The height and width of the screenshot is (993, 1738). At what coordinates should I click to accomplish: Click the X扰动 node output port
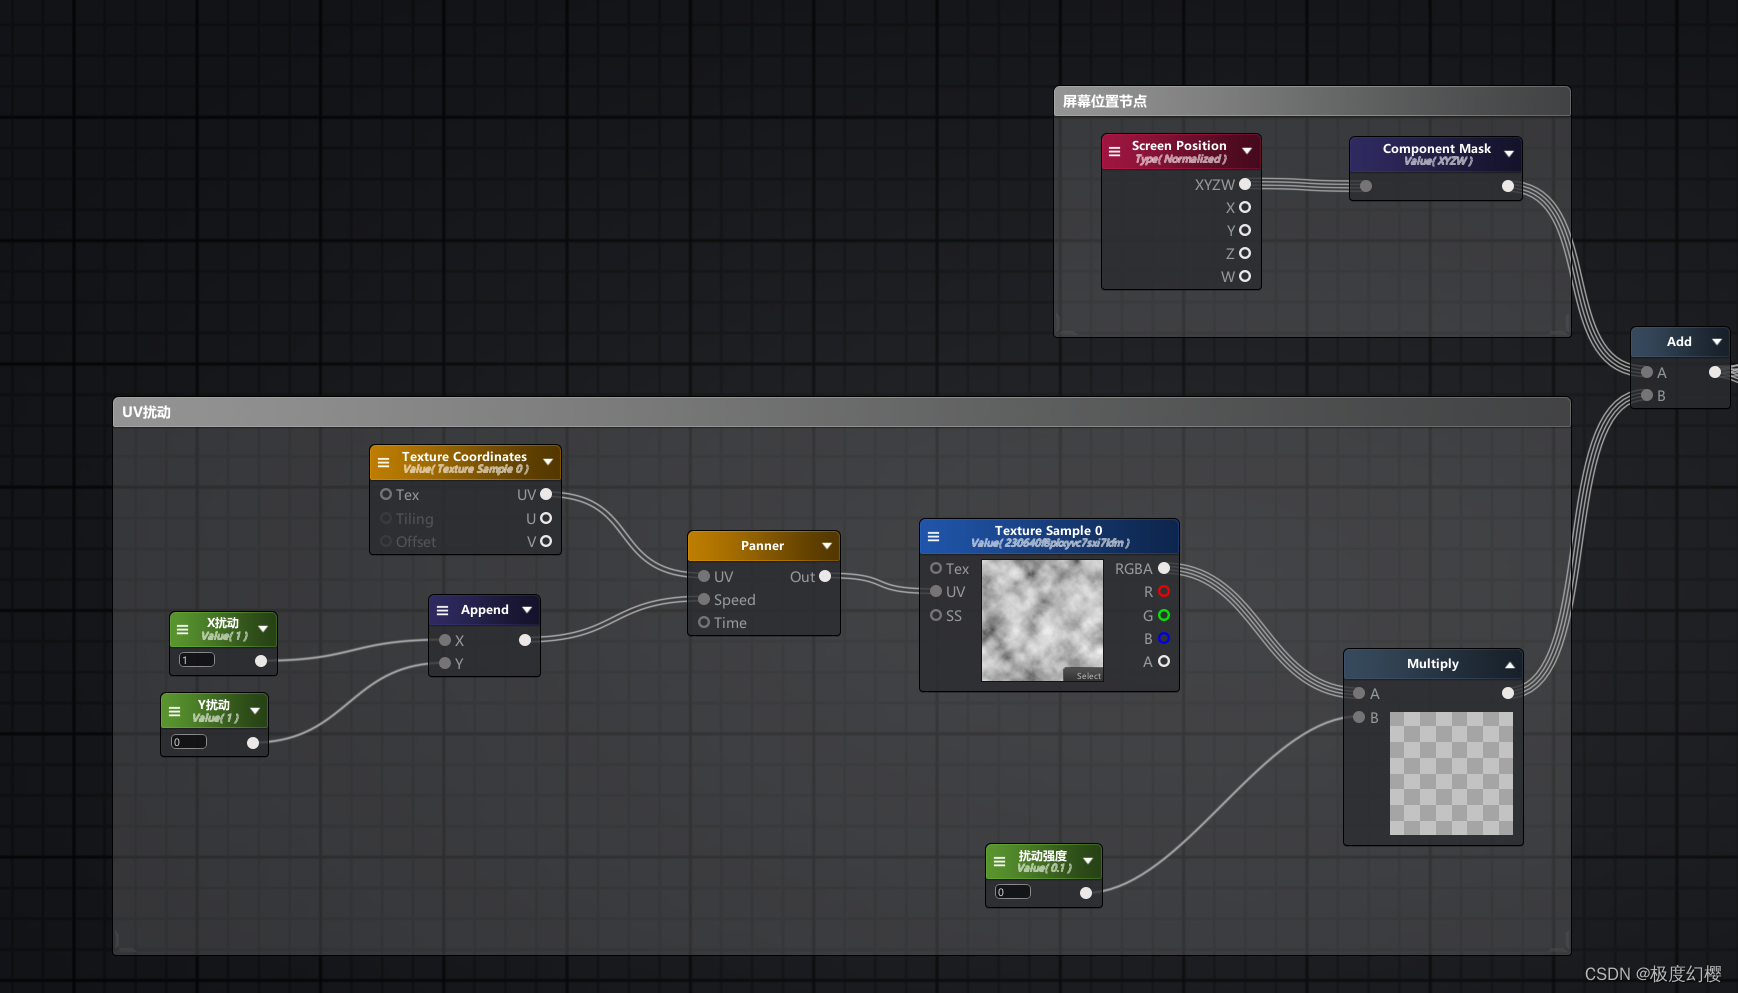[261, 660]
